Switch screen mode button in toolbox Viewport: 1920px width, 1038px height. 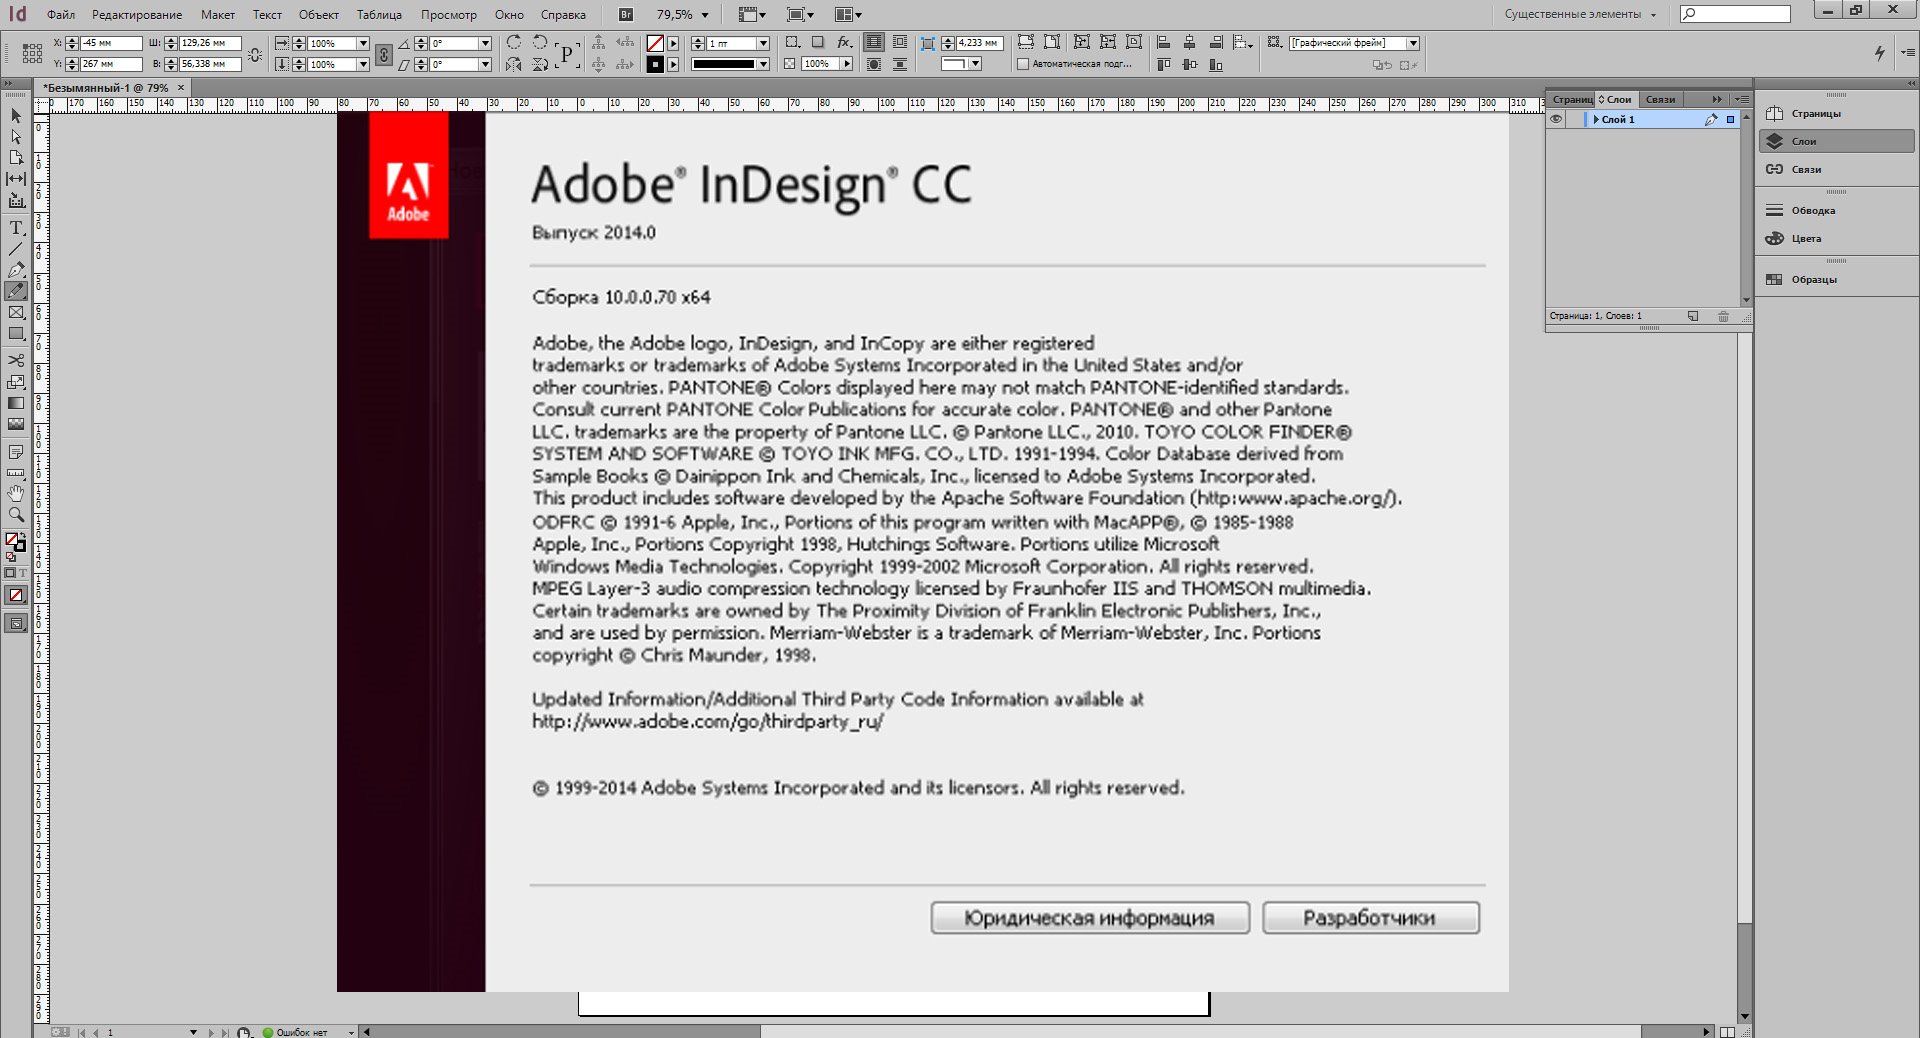pos(16,623)
